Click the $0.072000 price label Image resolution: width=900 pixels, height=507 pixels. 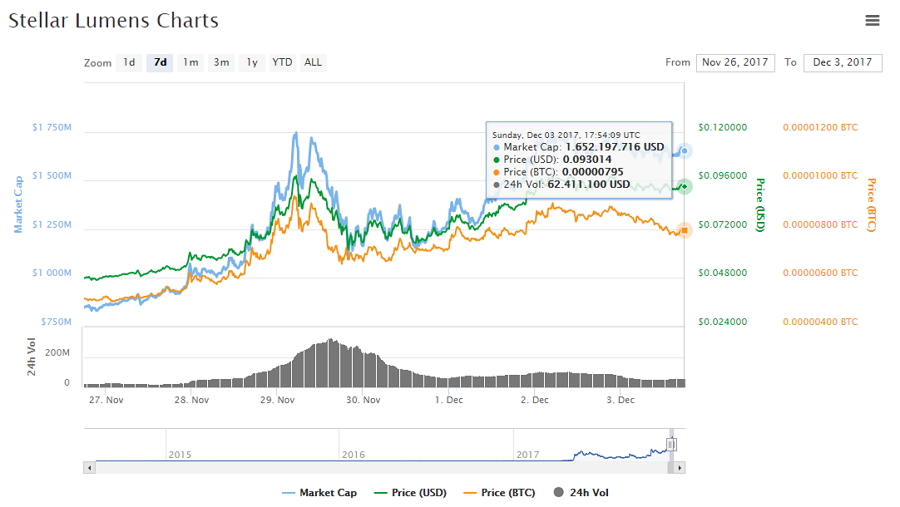(723, 225)
